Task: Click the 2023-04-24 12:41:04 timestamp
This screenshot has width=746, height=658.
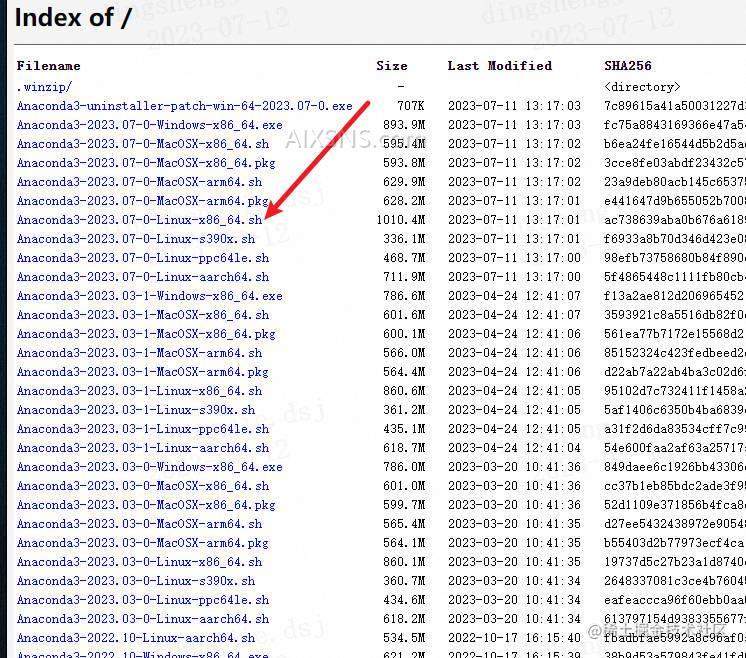Action: coord(514,448)
